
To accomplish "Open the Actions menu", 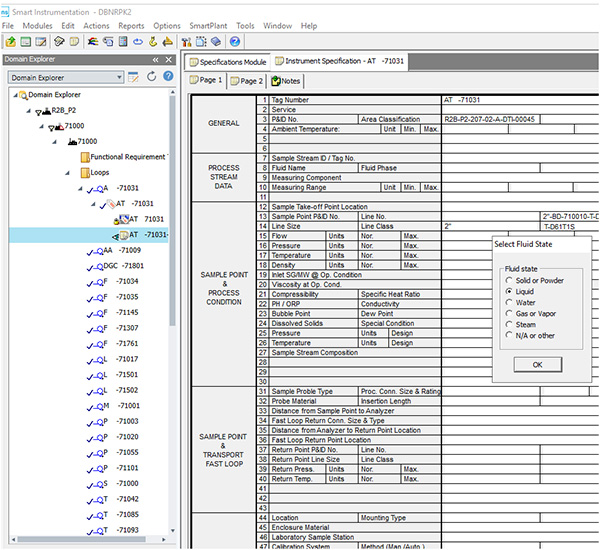I will click(x=96, y=26).
